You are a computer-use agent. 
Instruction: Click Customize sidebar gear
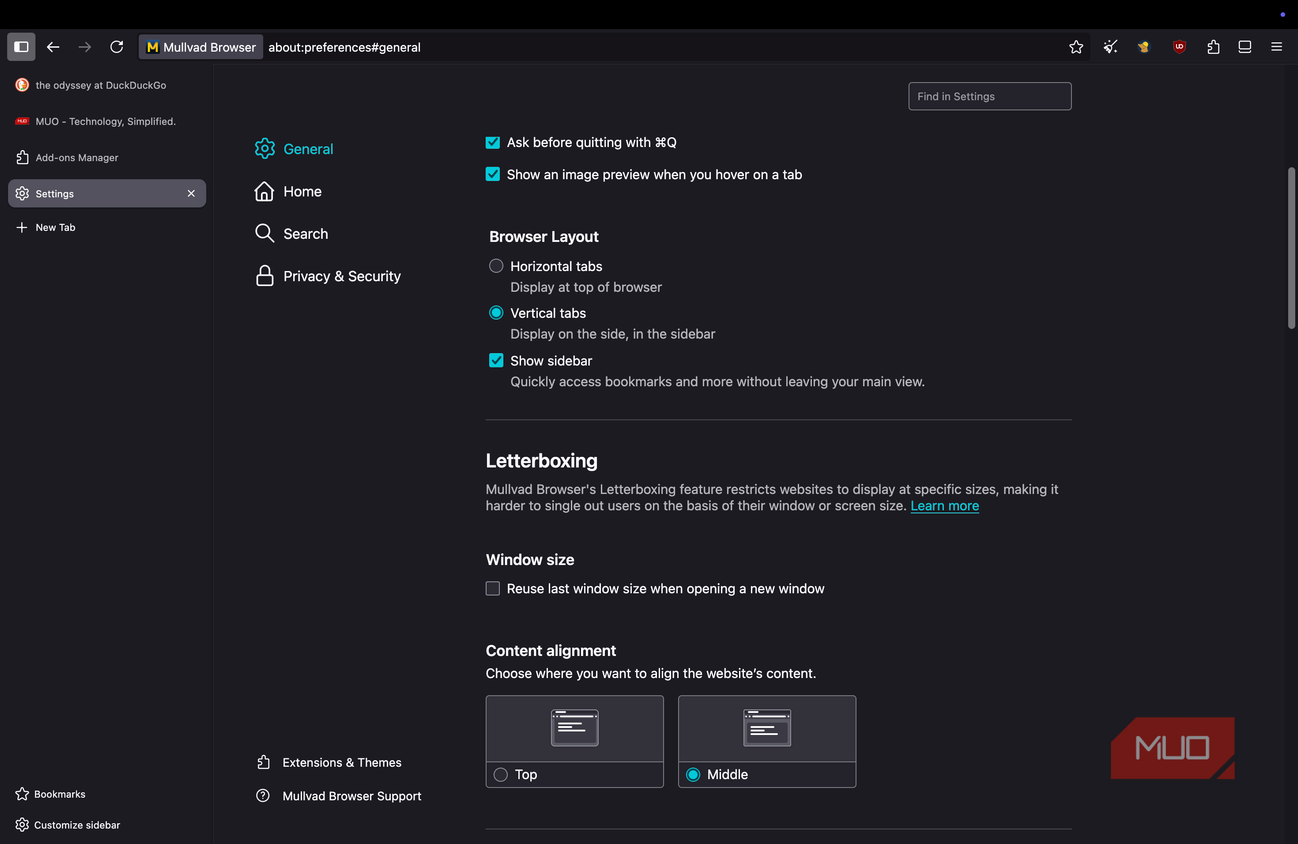pyautogui.click(x=67, y=825)
